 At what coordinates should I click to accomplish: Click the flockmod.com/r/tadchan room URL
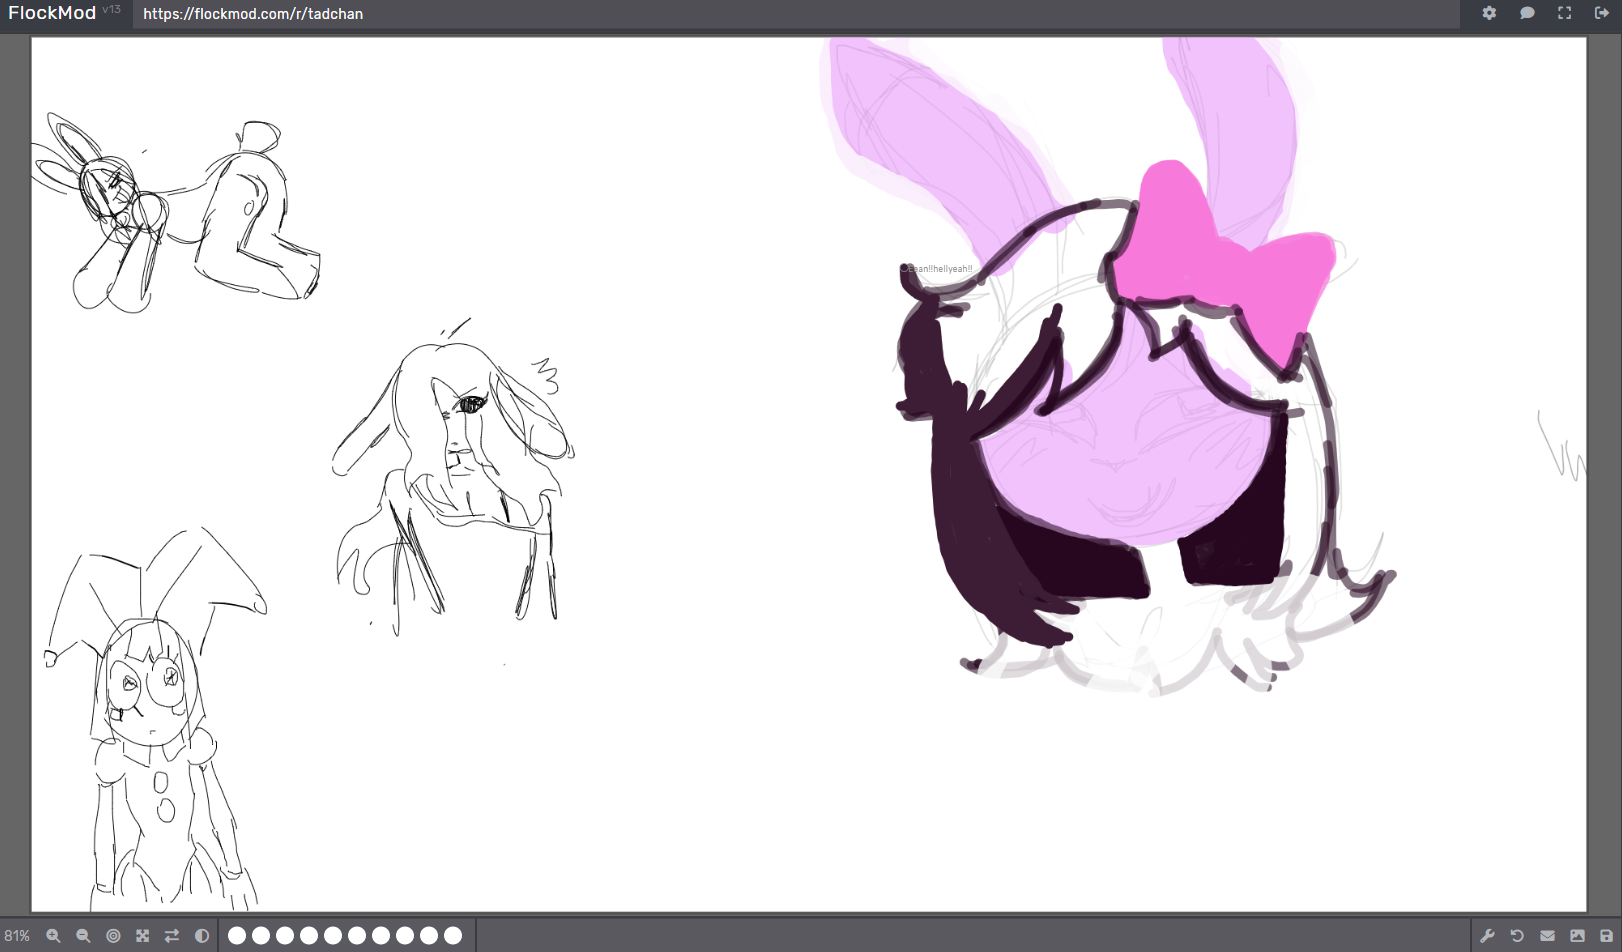253,14
